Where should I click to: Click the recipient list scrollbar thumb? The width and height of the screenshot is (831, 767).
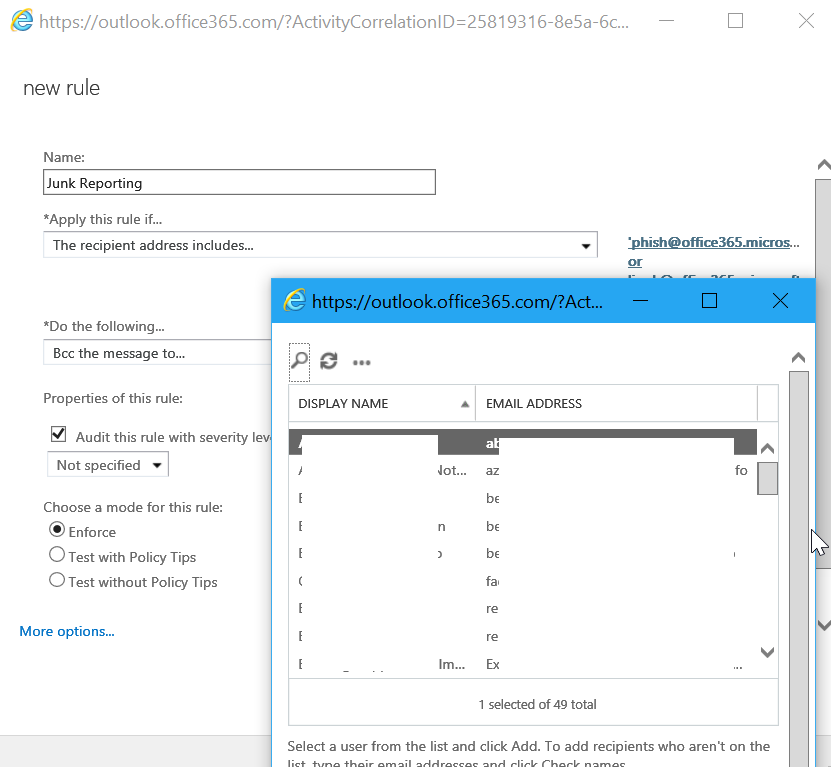767,478
